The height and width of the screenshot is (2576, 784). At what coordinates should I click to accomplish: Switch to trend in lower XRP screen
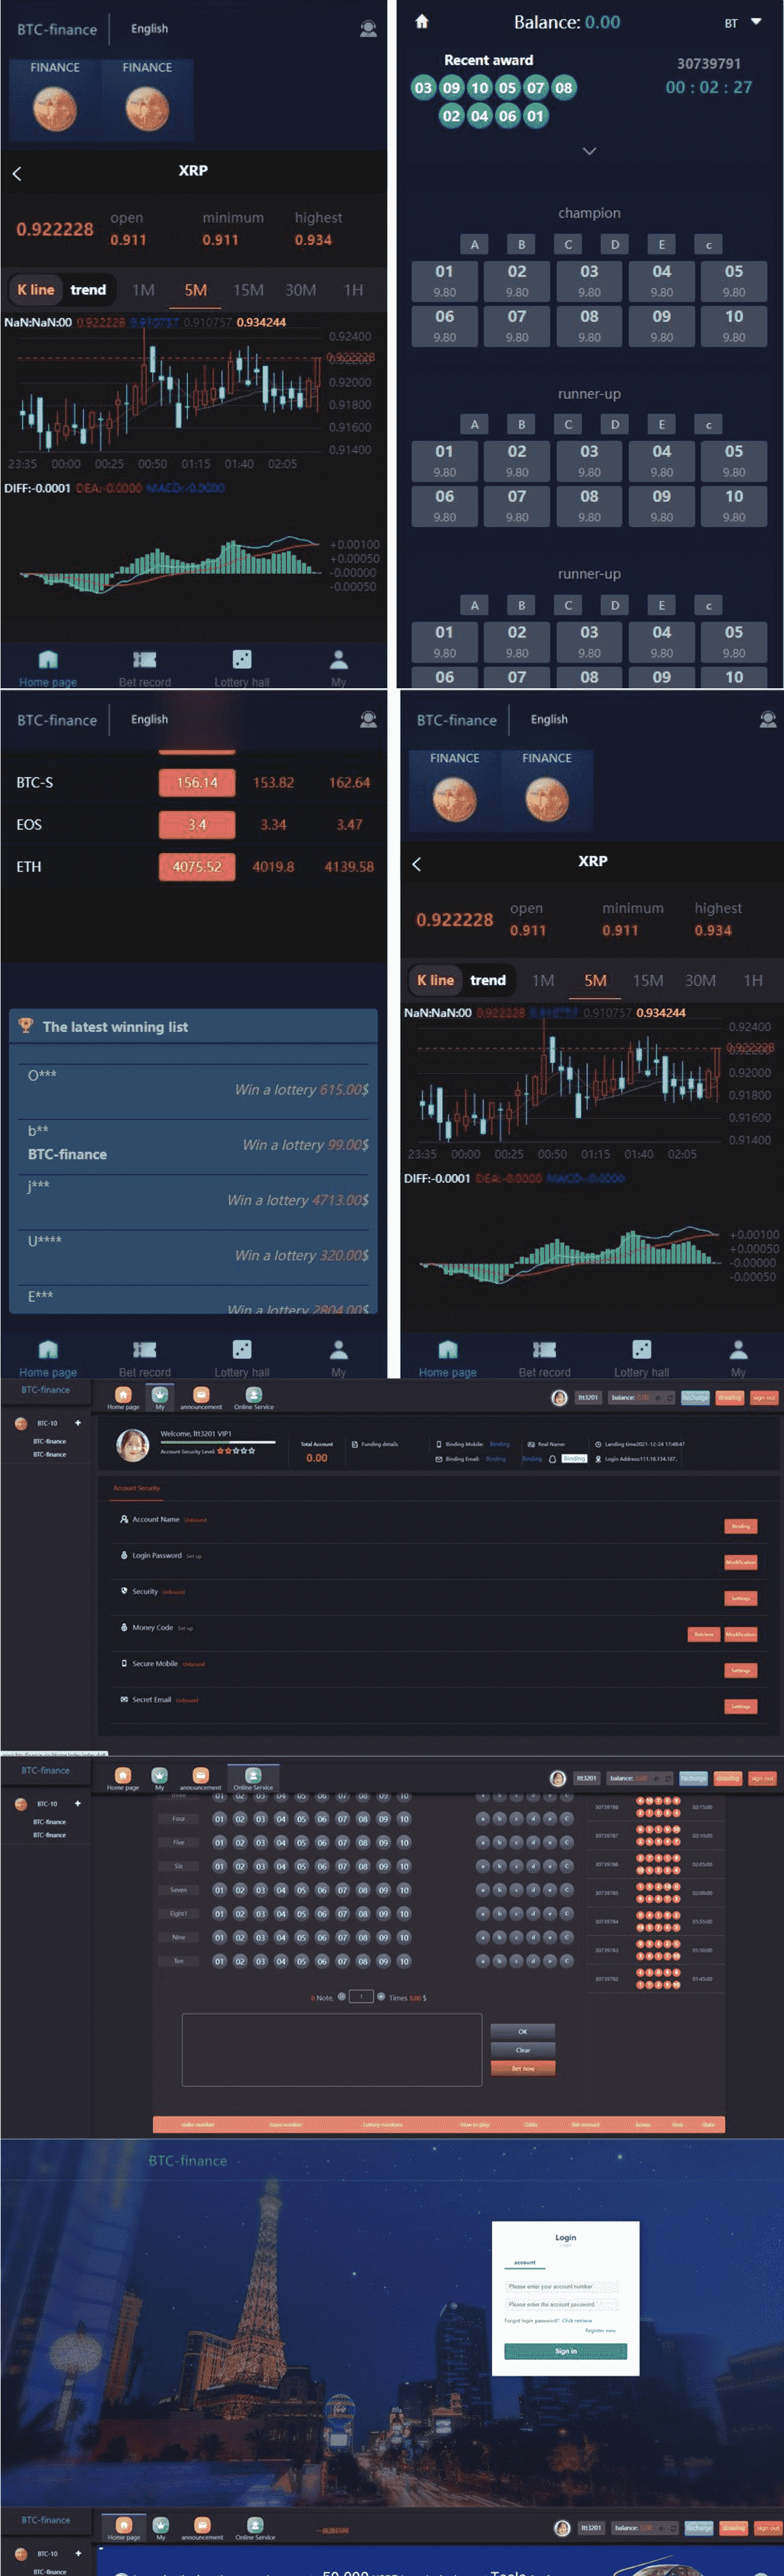(x=488, y=980)
